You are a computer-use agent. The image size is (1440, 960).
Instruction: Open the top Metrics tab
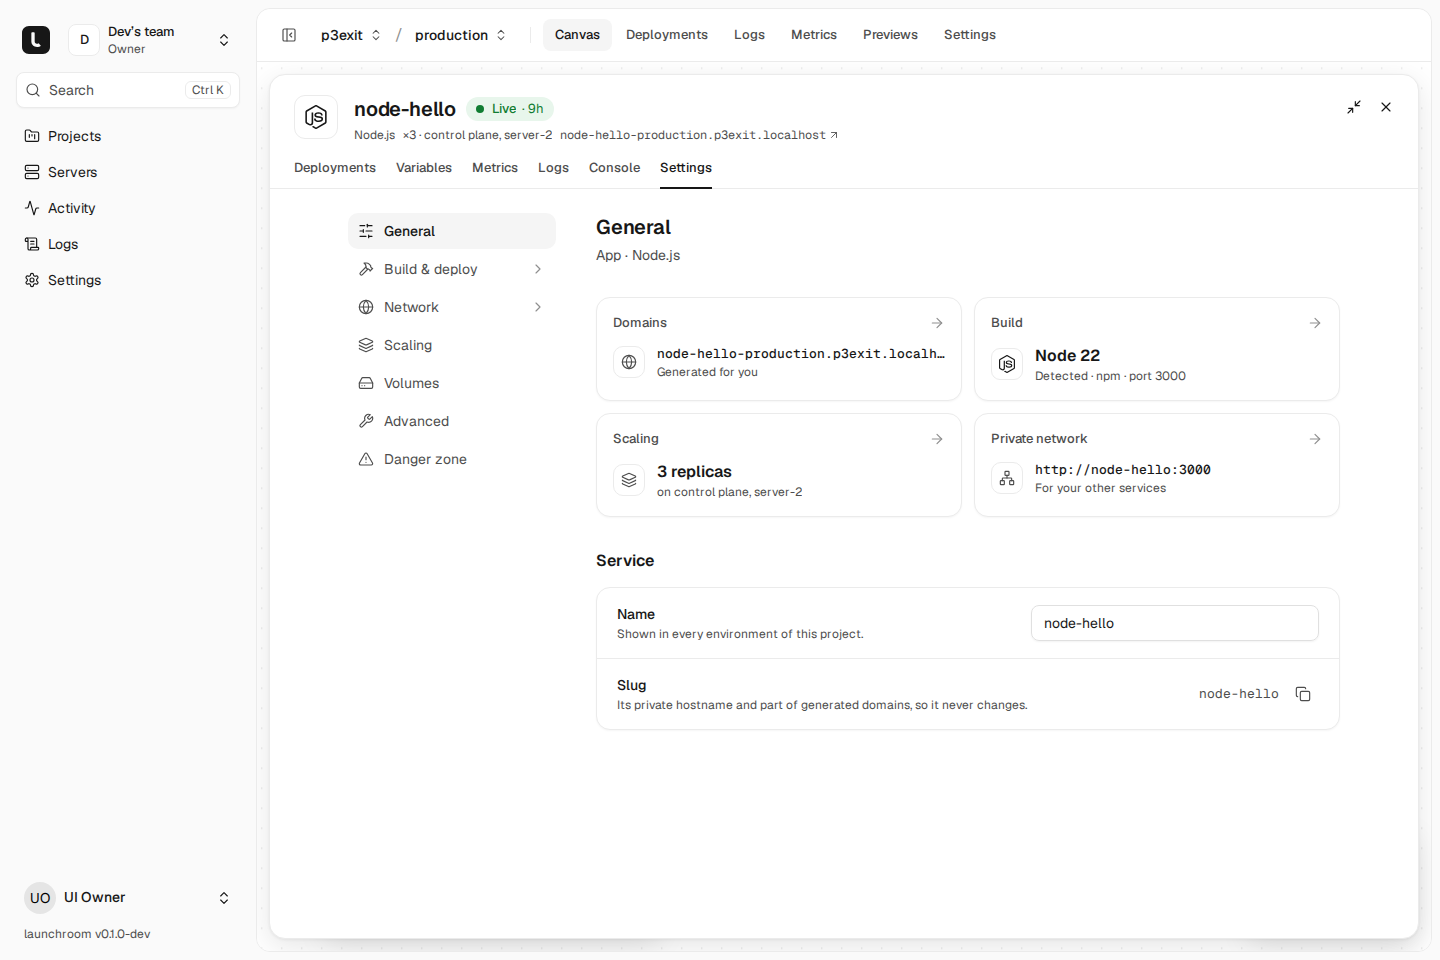point(814,35)
